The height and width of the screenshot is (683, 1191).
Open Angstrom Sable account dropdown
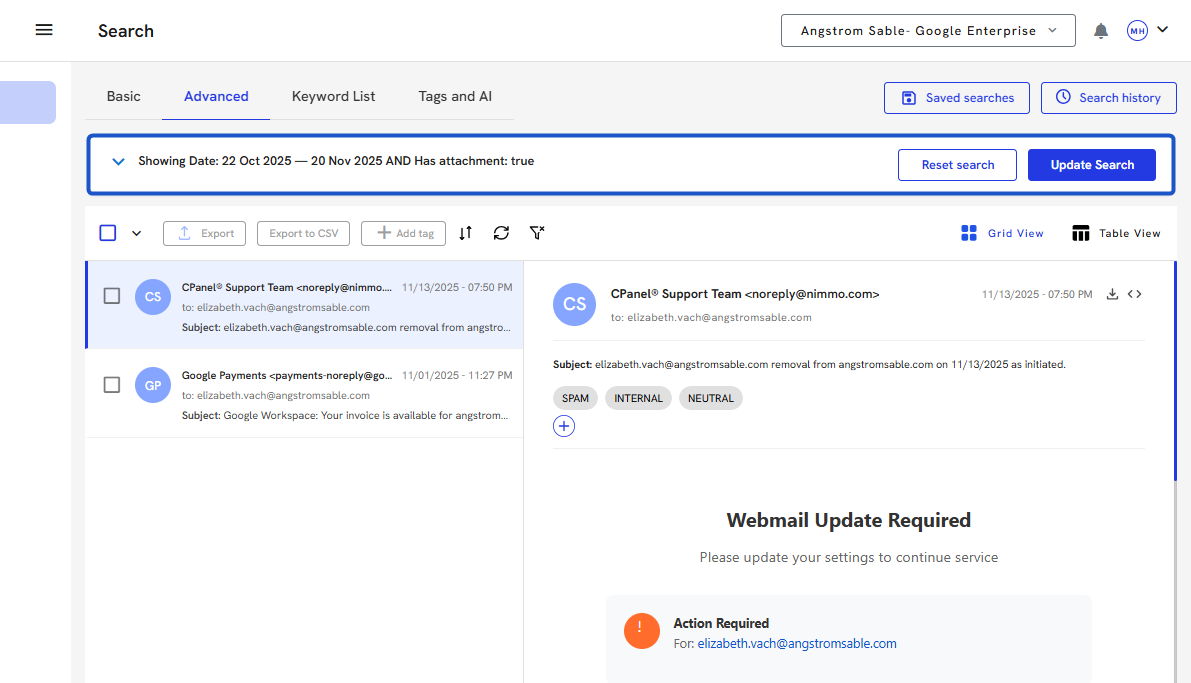pos(927,31)
